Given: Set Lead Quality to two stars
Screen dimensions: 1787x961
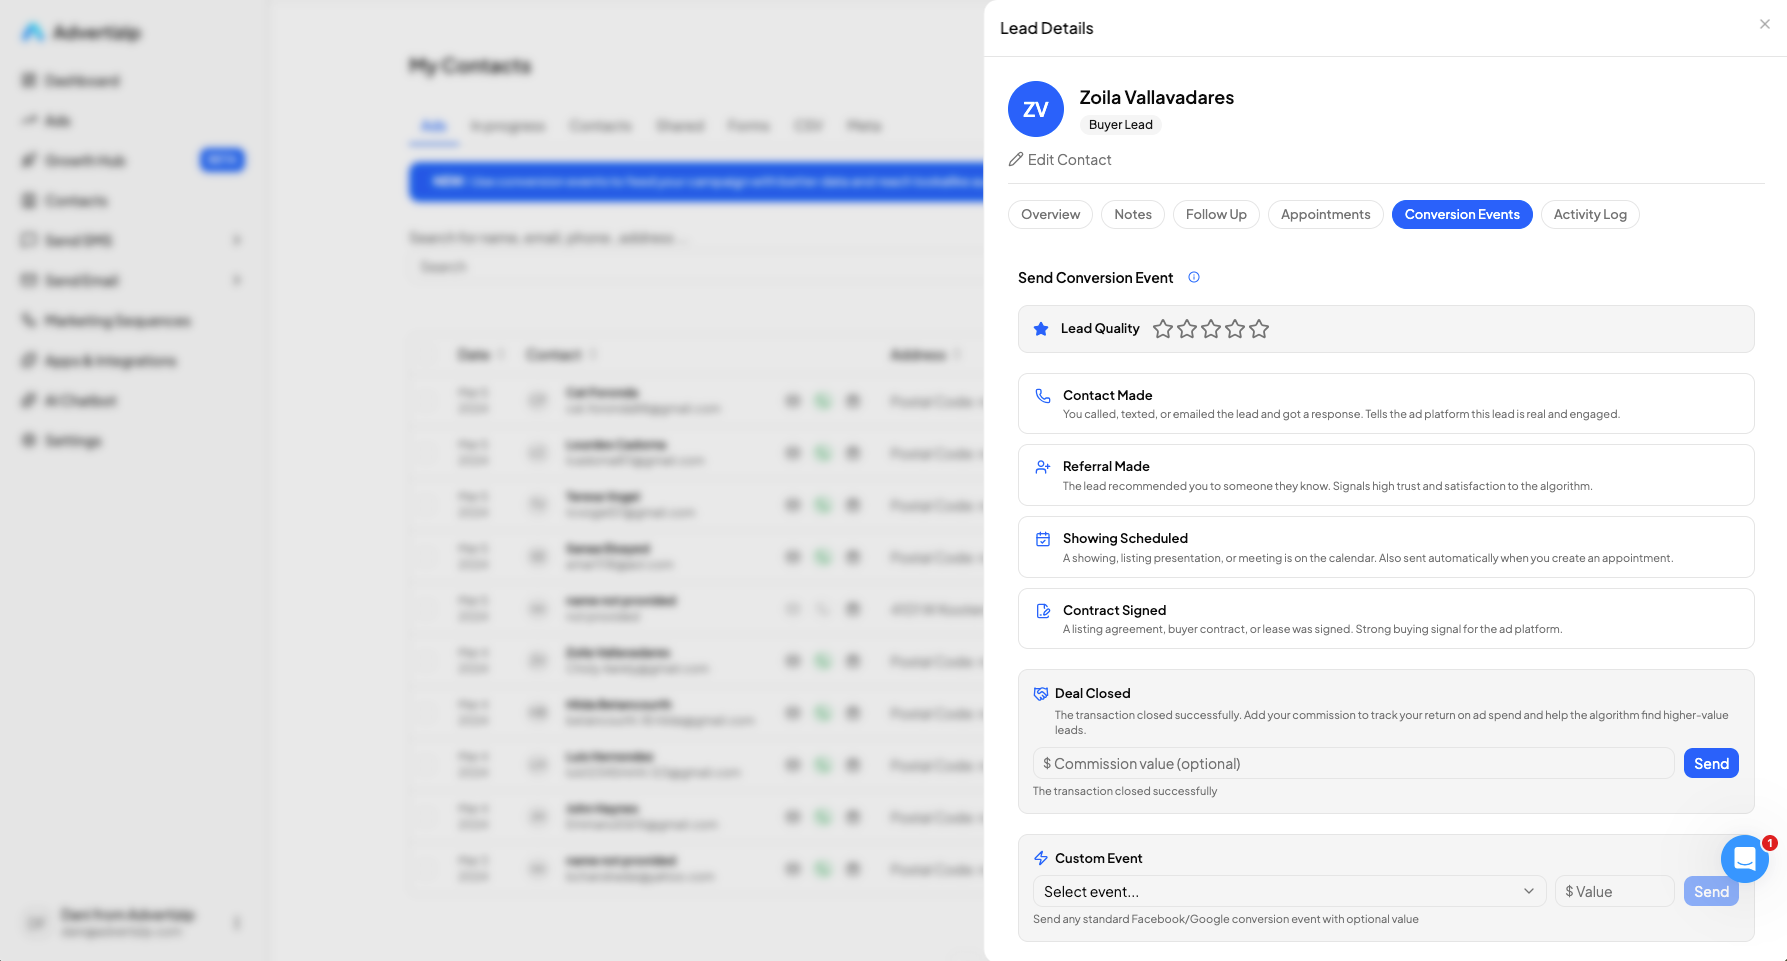Looking at the screenshot, I should (x=1187, y=329).
